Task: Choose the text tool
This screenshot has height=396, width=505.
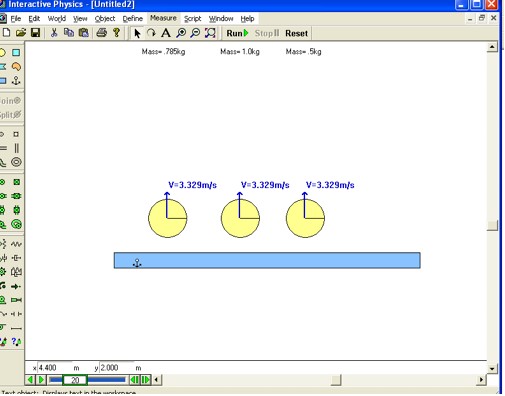Action: pos(166,33)
